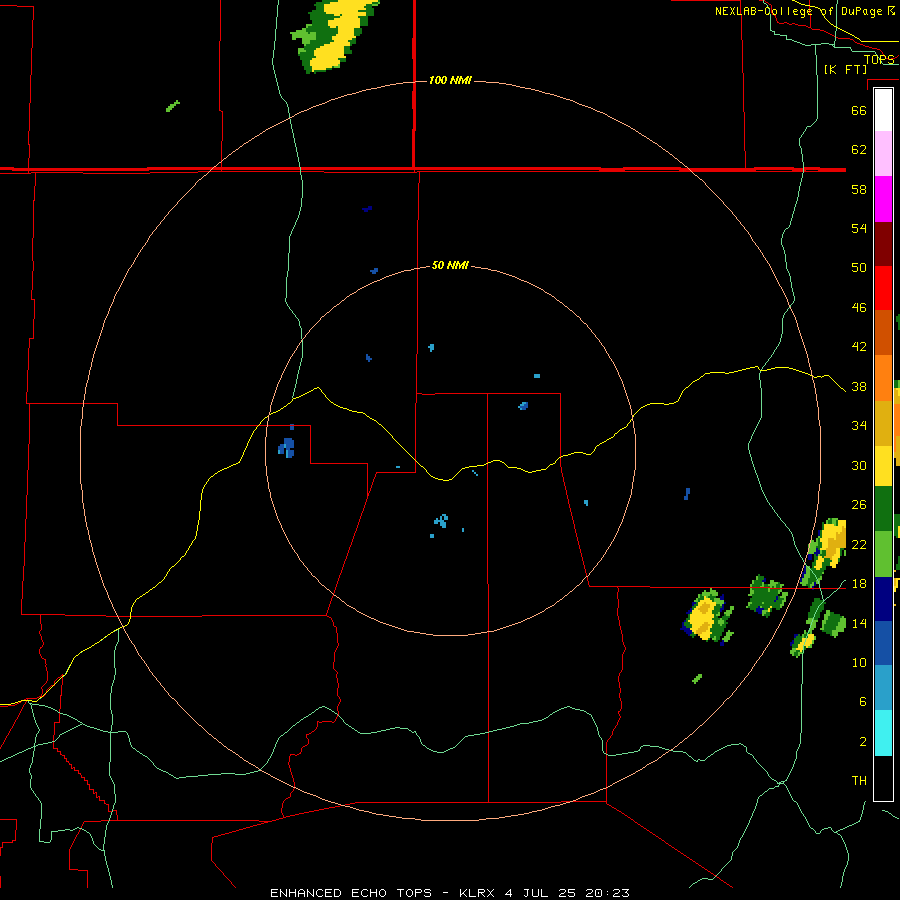This screenshot has width=900, height=900.
Task: Click the white swatch in the tops legend
Action: [883, 110]
